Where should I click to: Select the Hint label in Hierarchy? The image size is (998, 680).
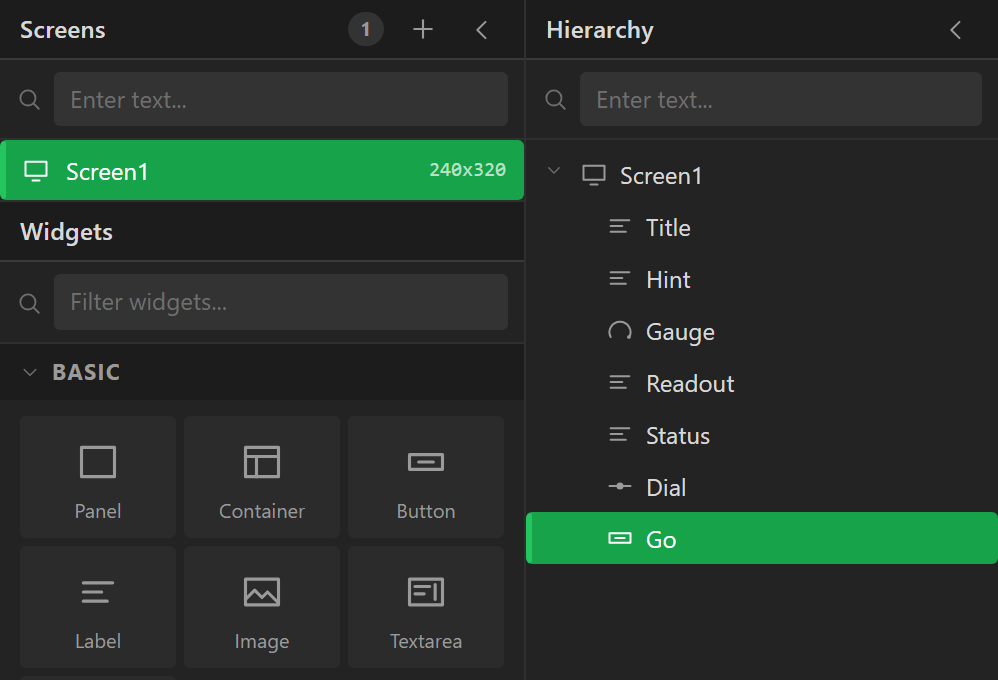[x=762, y=280]
